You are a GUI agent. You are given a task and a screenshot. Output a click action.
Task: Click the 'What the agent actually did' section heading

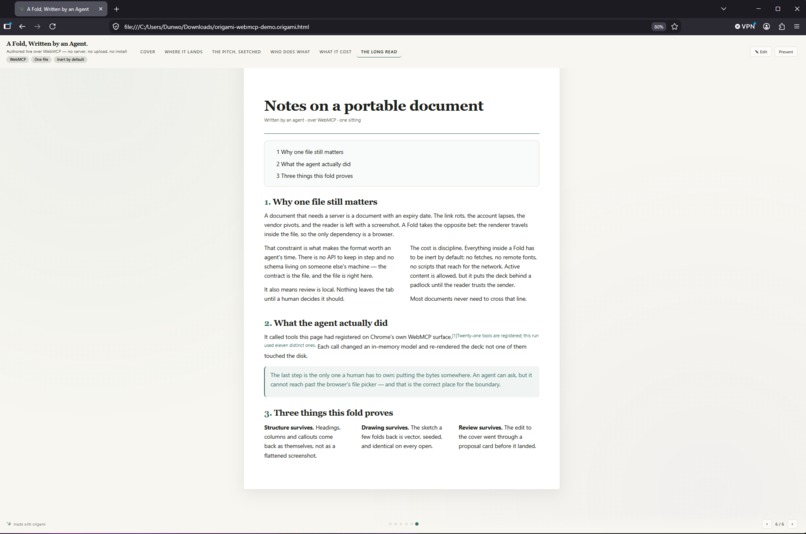tap(326, 323)
